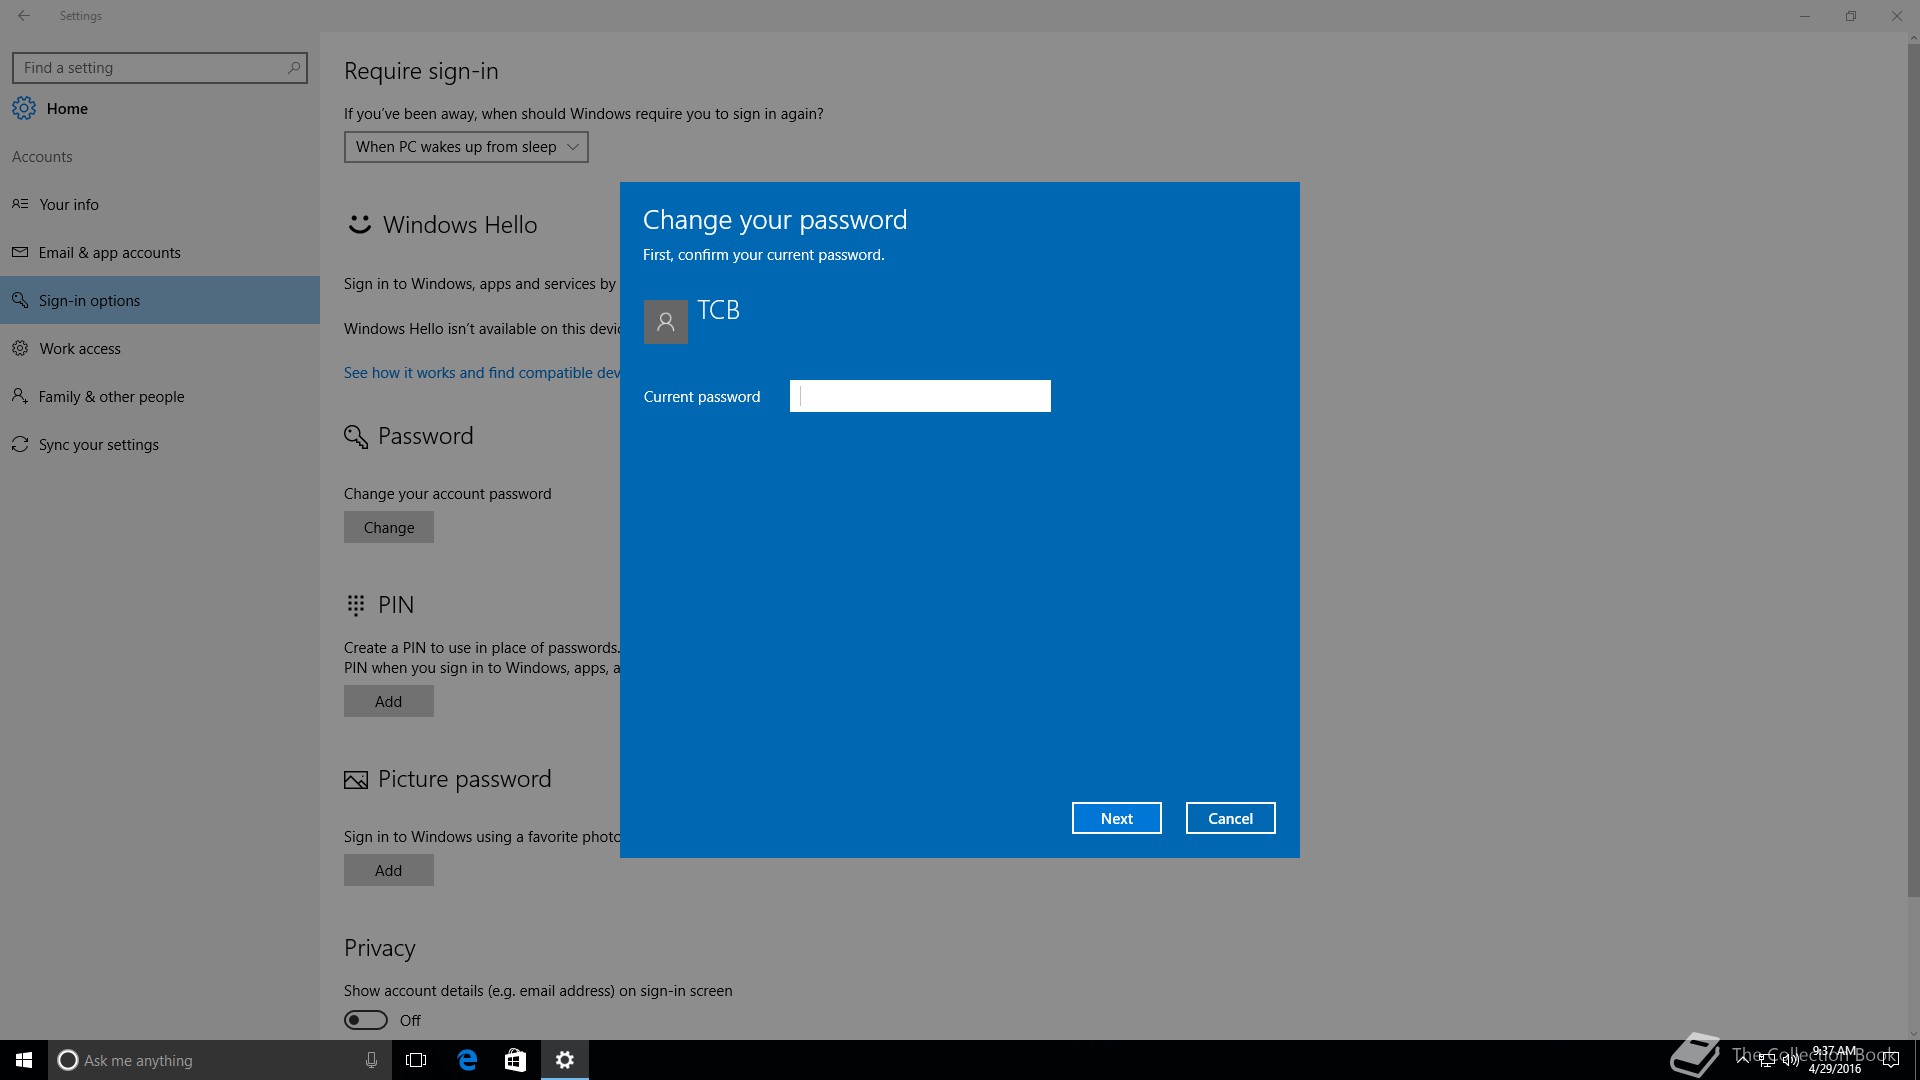Click the Email & app accounts envelope icon
Screen dimensions: 1920x1080
(20, 252)
